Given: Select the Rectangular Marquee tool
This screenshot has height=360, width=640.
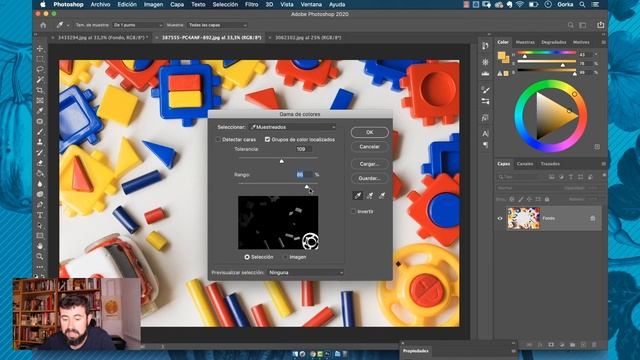Looking at the screenshot, I should [x=40, y=59].
